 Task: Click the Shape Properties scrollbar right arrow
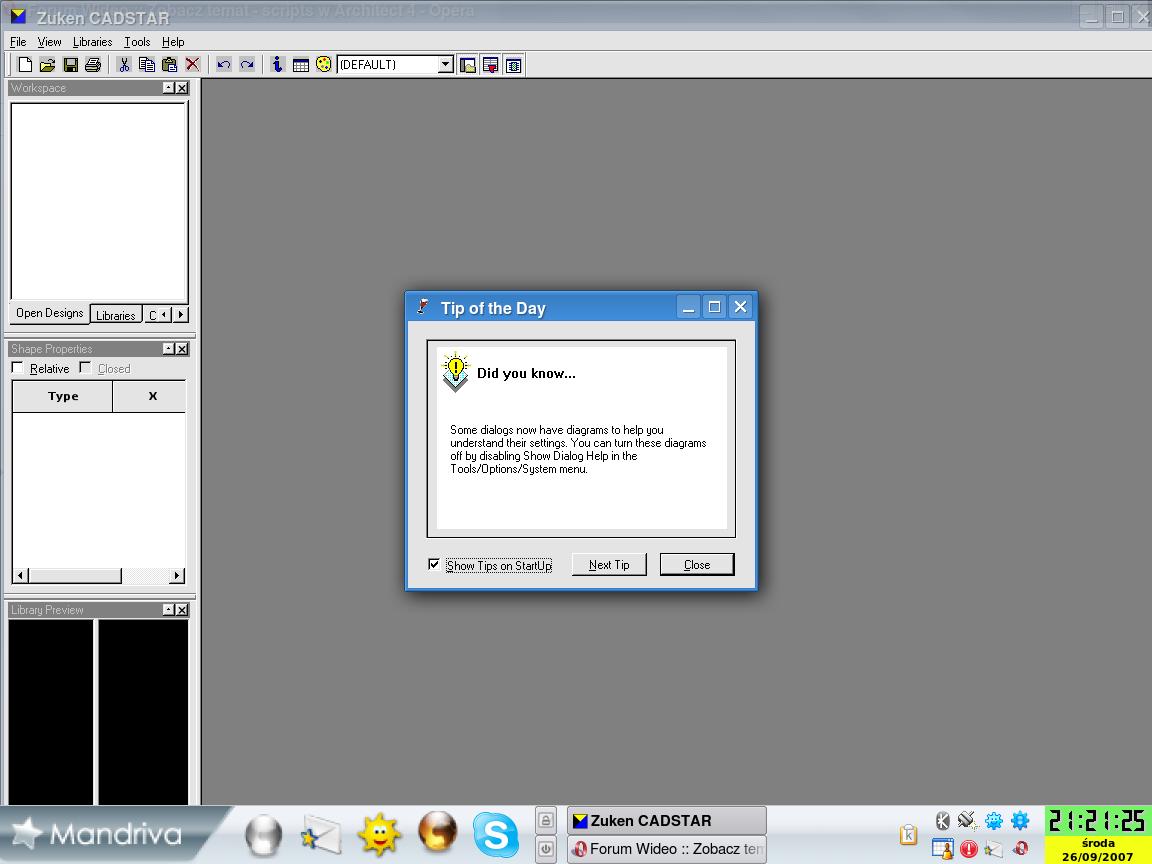pos(176,575)
